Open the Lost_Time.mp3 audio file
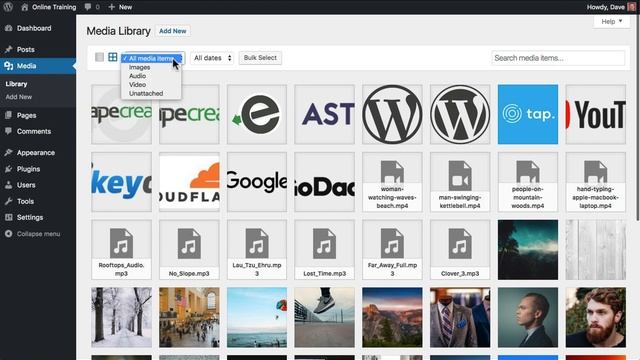The width and height of the screenshot is (640, 360). pyautogui.click(x=324, y=250)
